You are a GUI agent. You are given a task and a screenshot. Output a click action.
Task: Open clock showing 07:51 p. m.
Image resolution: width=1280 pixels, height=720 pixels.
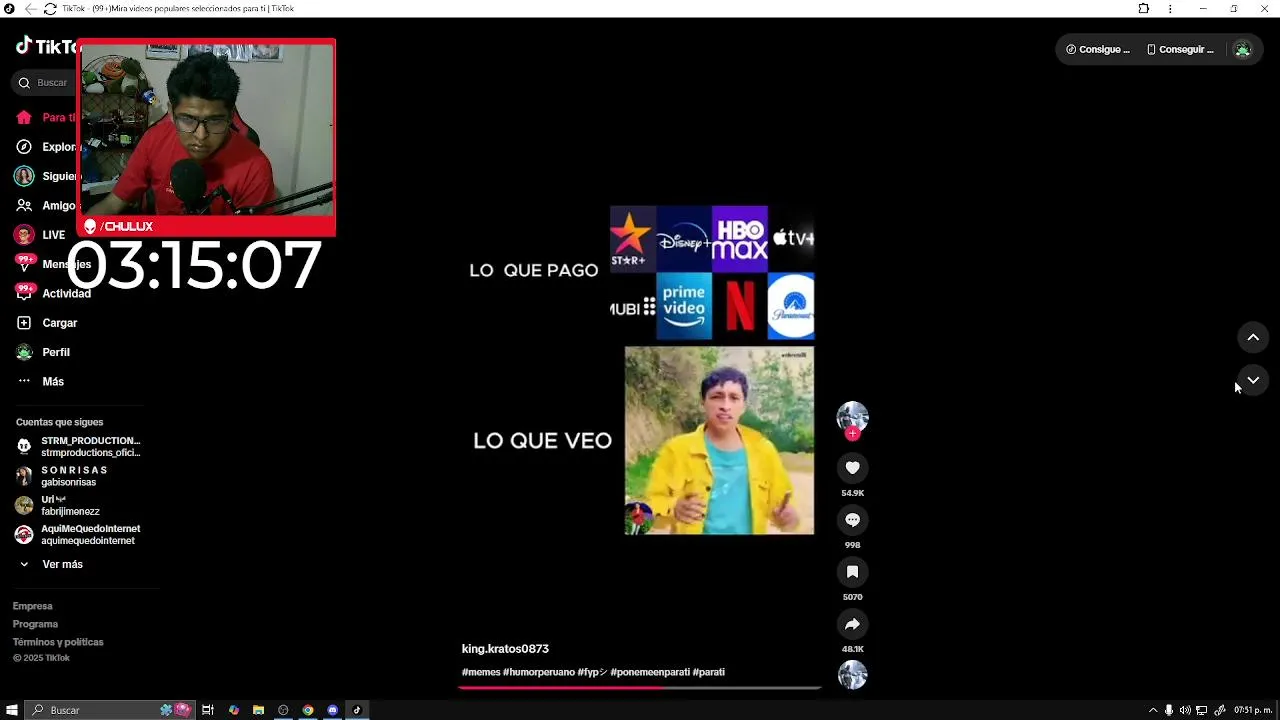tap(1253, 710)
